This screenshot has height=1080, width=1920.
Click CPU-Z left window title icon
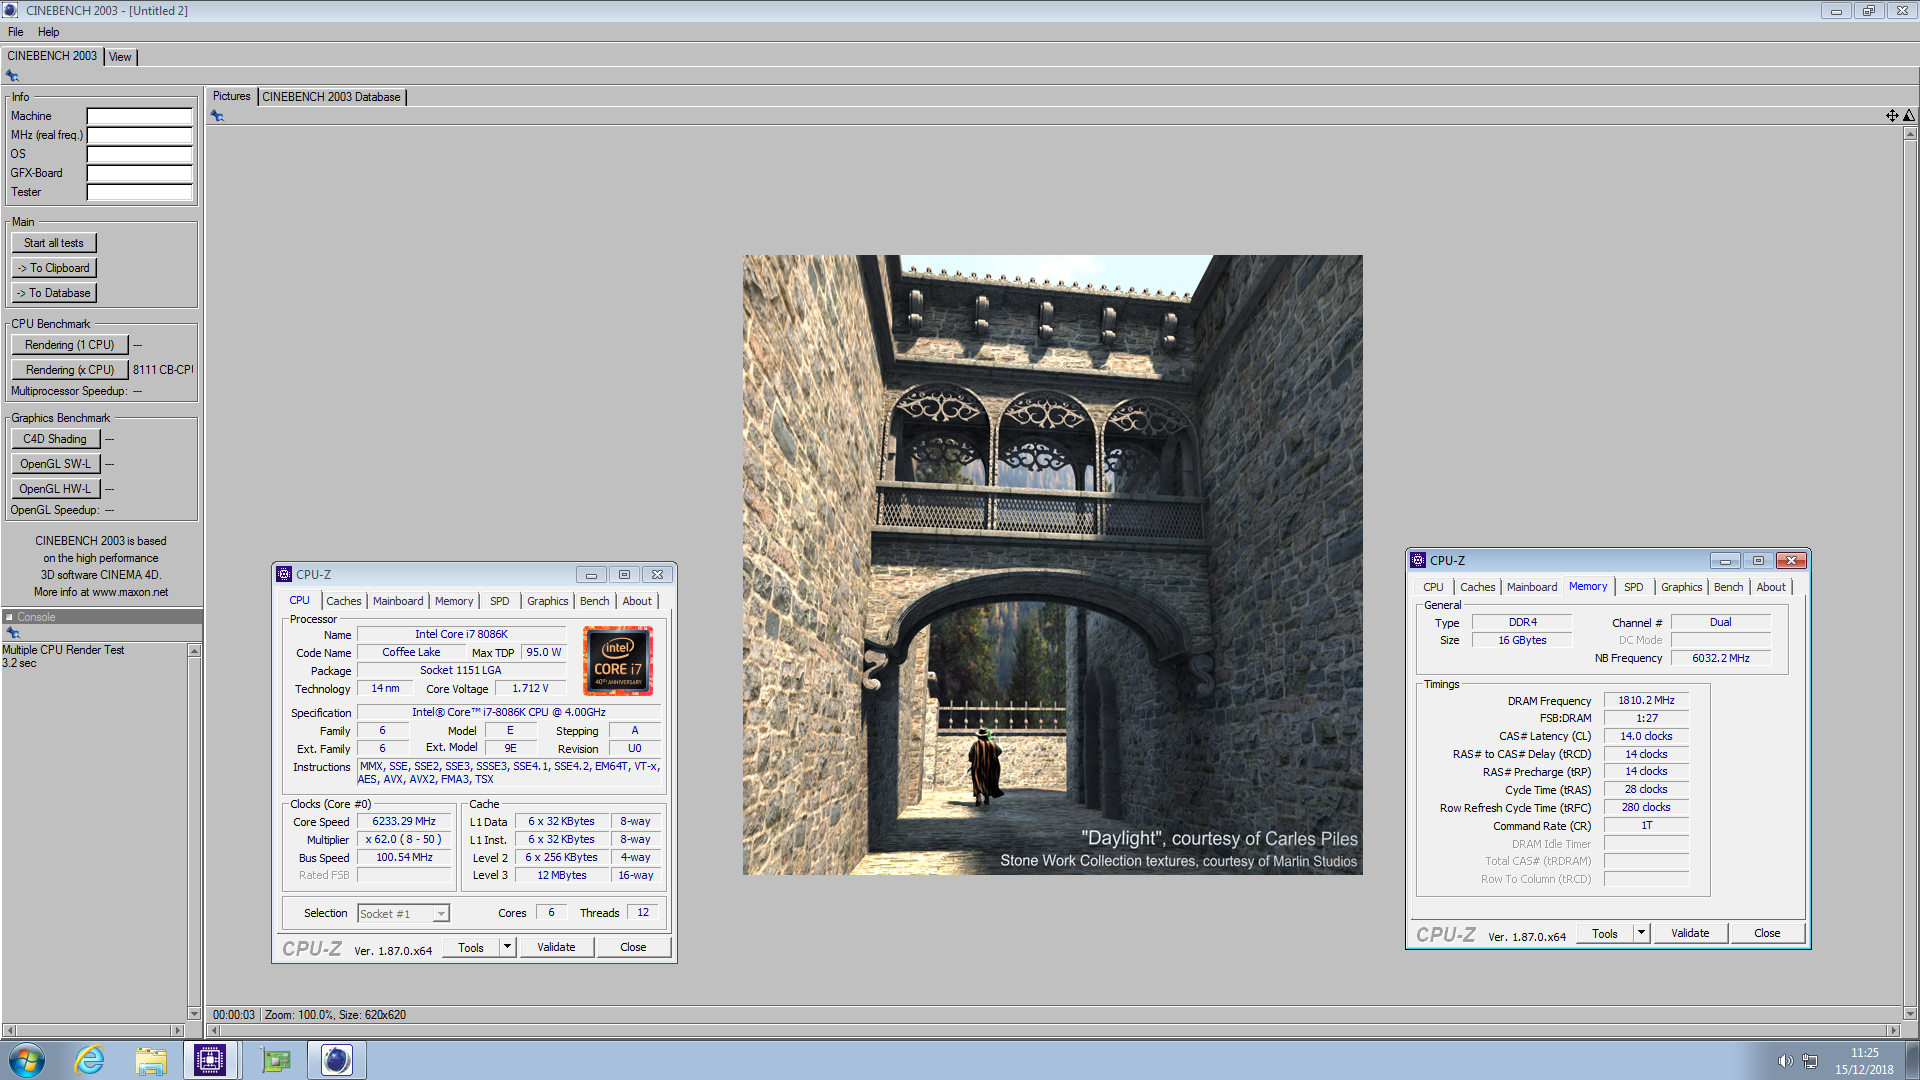click(284, 574)
